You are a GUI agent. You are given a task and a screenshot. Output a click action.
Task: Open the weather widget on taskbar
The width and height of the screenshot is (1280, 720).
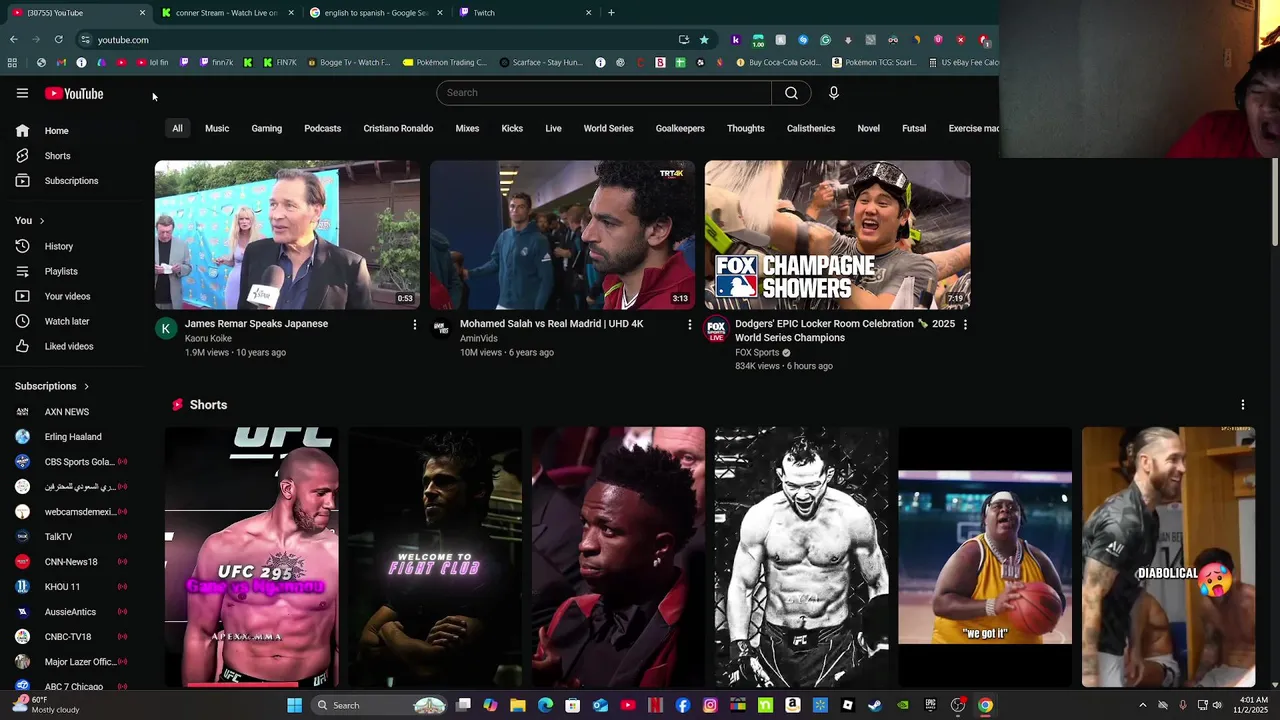coord(46,705)
